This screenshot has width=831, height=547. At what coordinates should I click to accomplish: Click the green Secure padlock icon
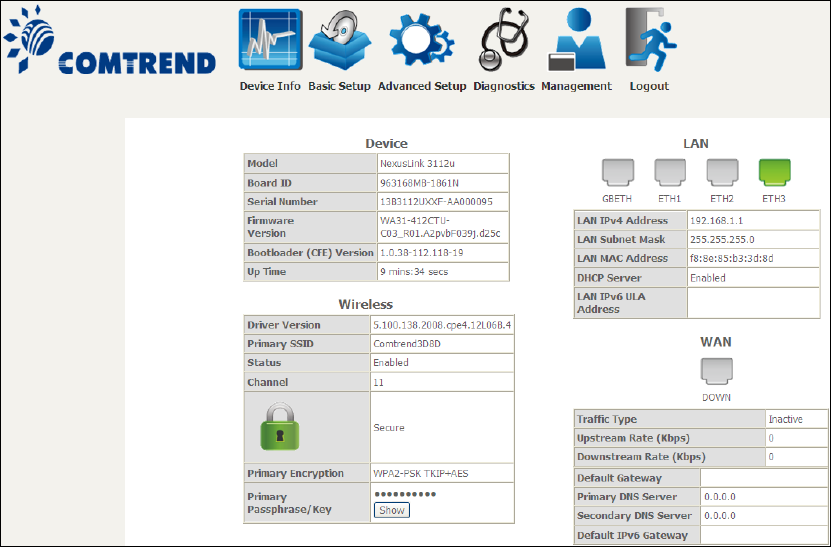(x=280, y=426)
